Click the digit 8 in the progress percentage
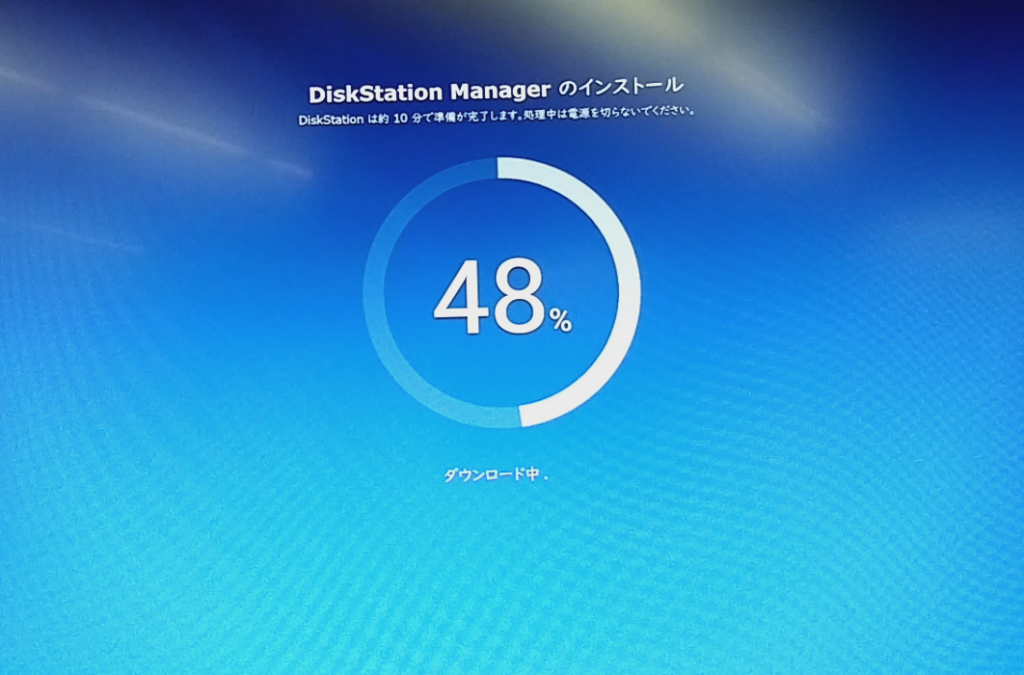The height and width of the screenshot is (675, 1024). coord(518,297)
